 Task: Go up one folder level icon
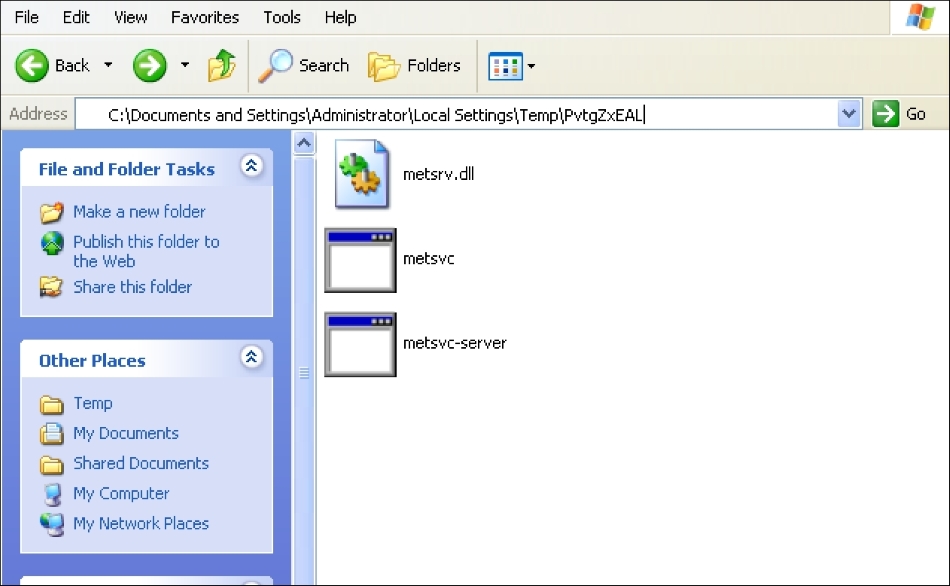coord(222,65)
